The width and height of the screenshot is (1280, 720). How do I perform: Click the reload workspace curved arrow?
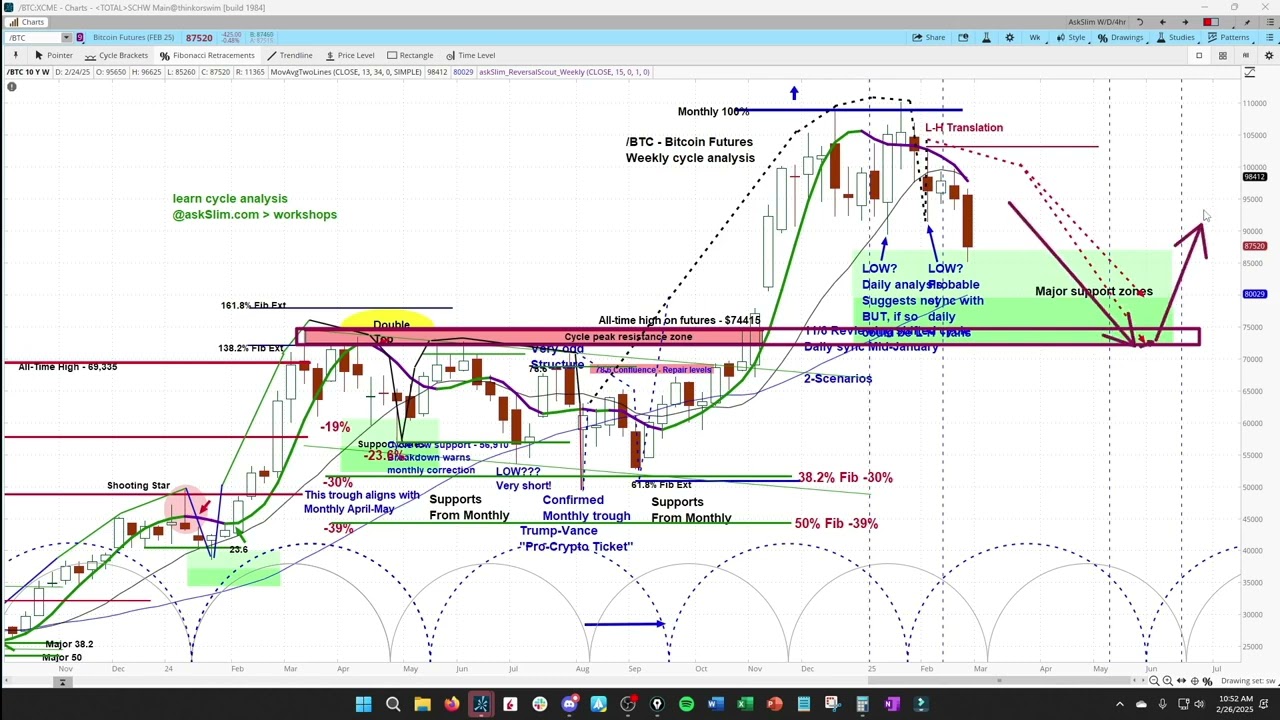click(x=1141, y=22)
